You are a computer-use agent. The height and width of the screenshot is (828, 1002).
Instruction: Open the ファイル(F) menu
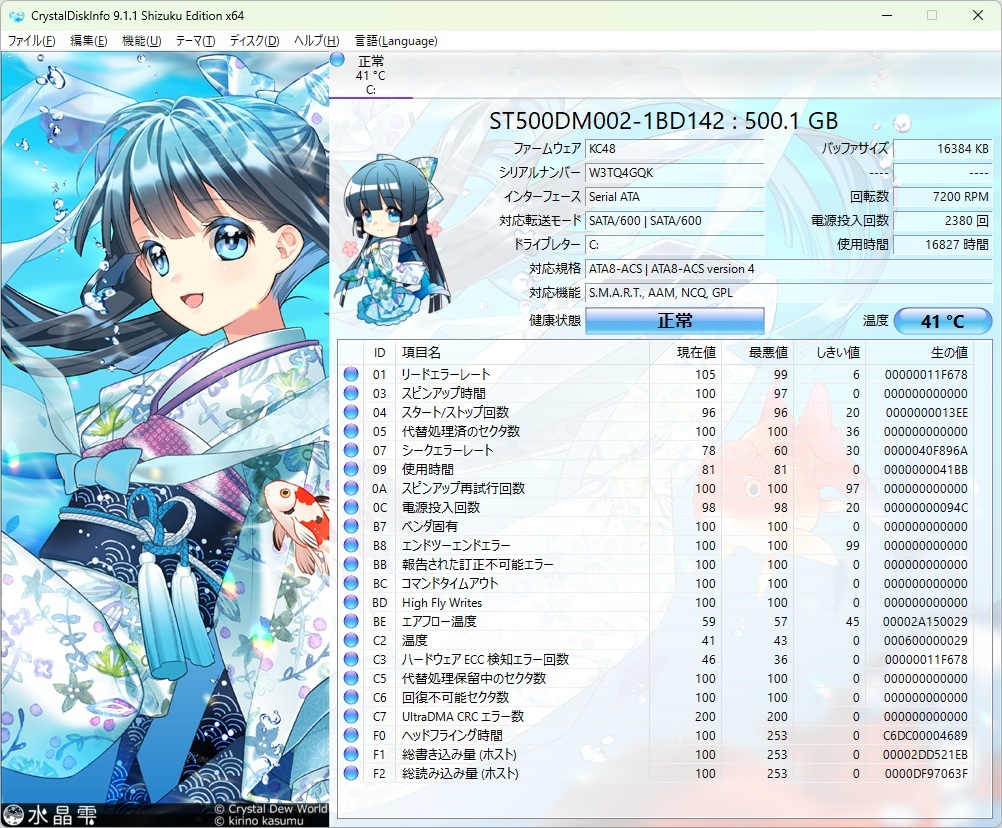[31, 41]
